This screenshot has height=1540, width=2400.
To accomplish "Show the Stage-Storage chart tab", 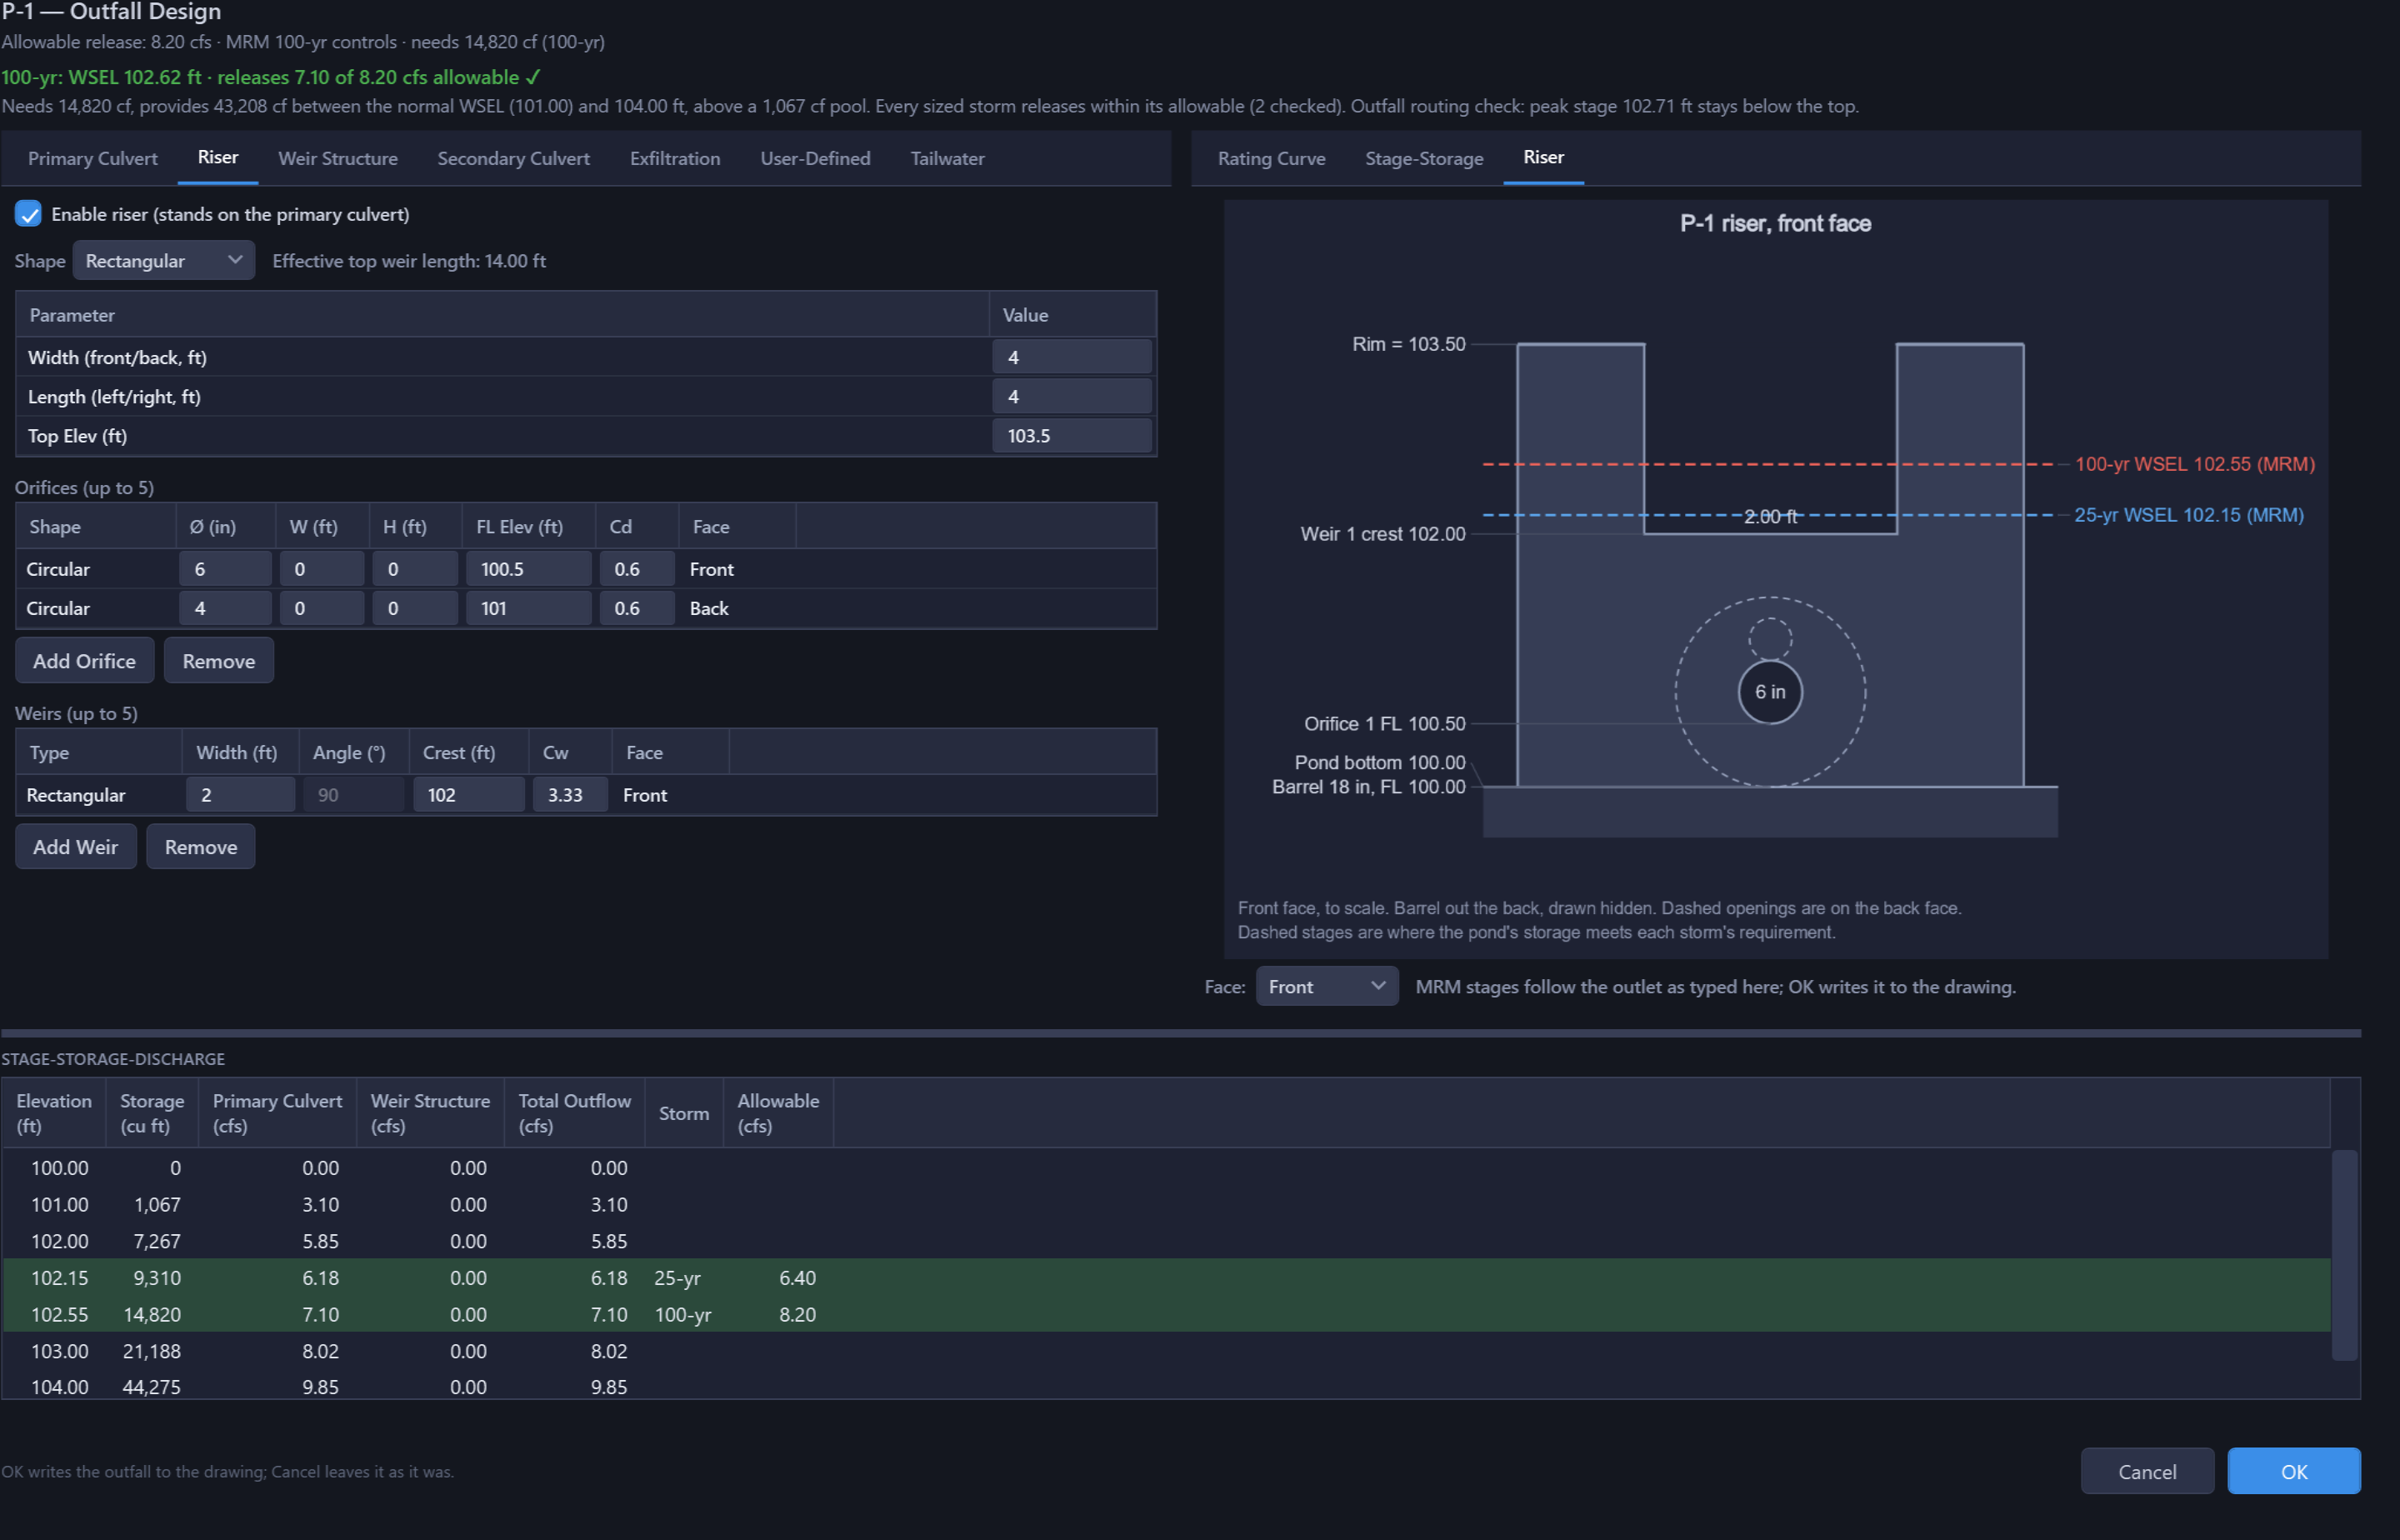I will click(x=1424, y=158).
